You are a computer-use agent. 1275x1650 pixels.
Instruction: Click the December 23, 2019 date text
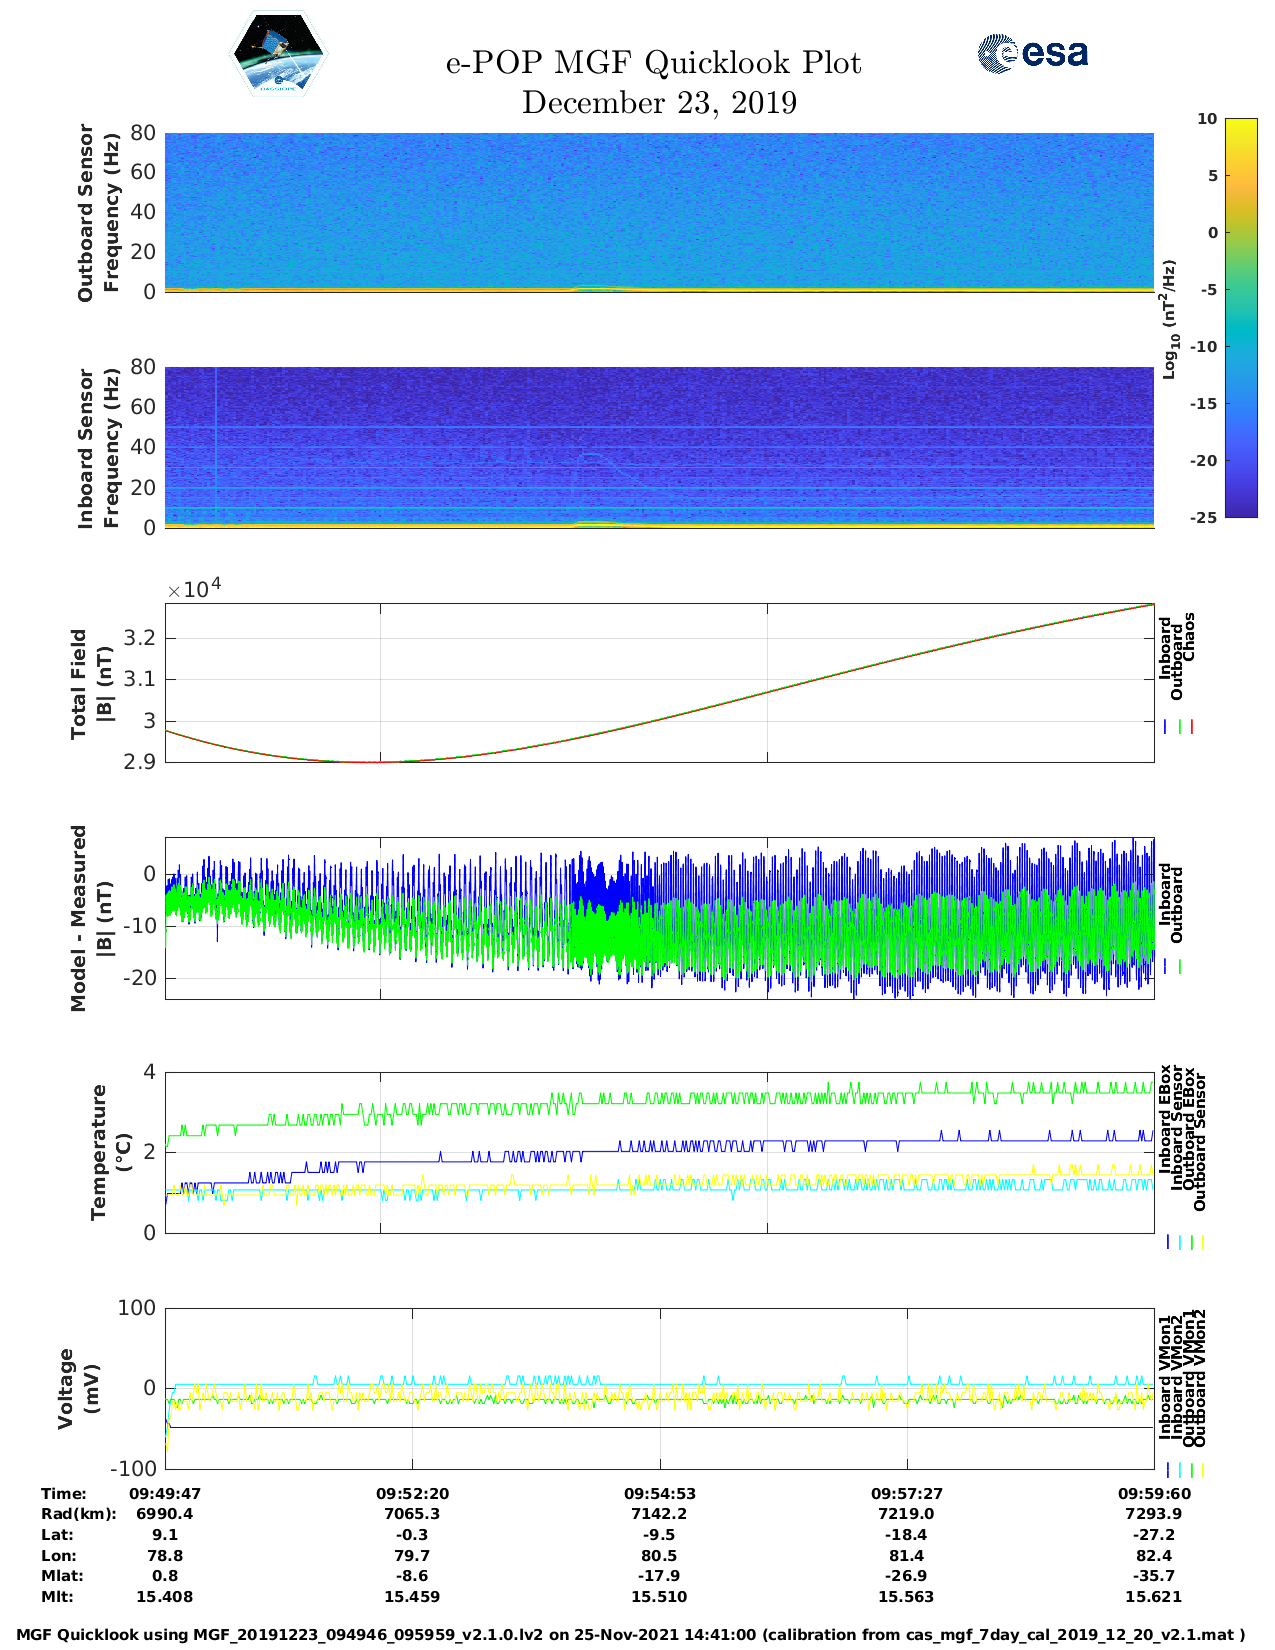659,103
